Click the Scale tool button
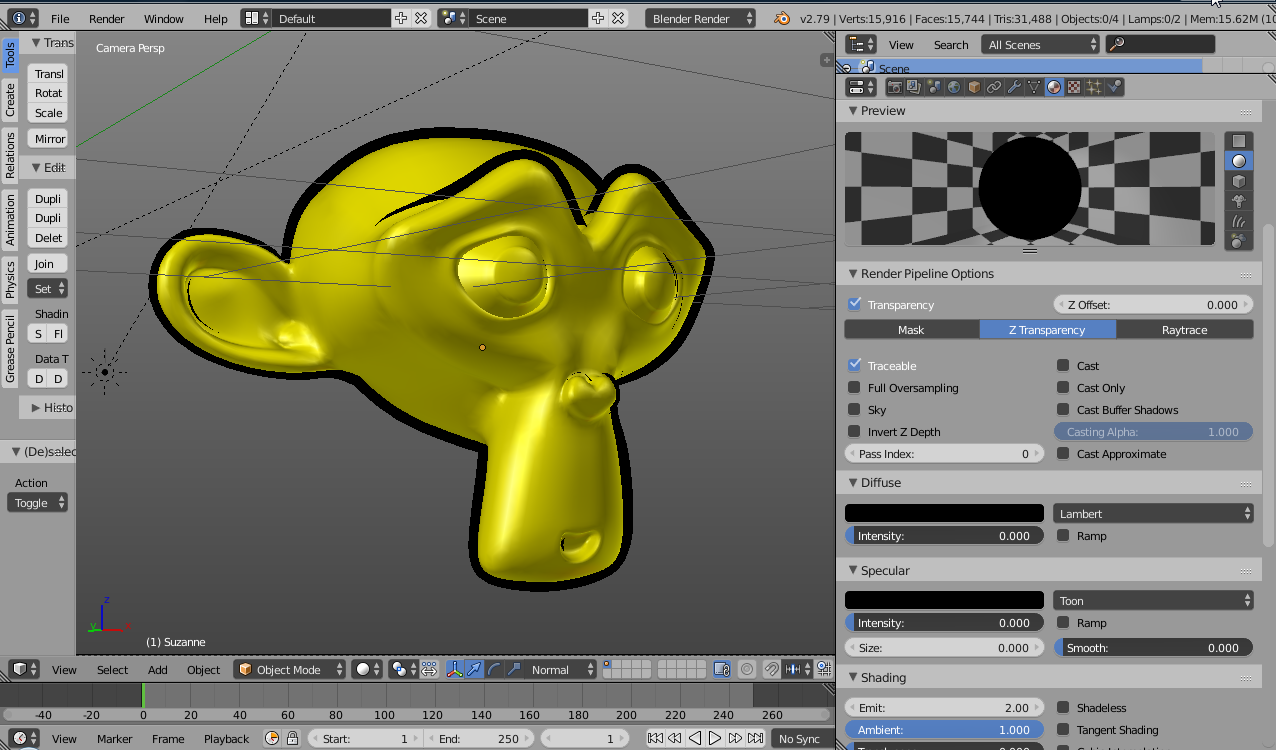The height and width of the screenshot is (750, 1276). coord(48,112)
